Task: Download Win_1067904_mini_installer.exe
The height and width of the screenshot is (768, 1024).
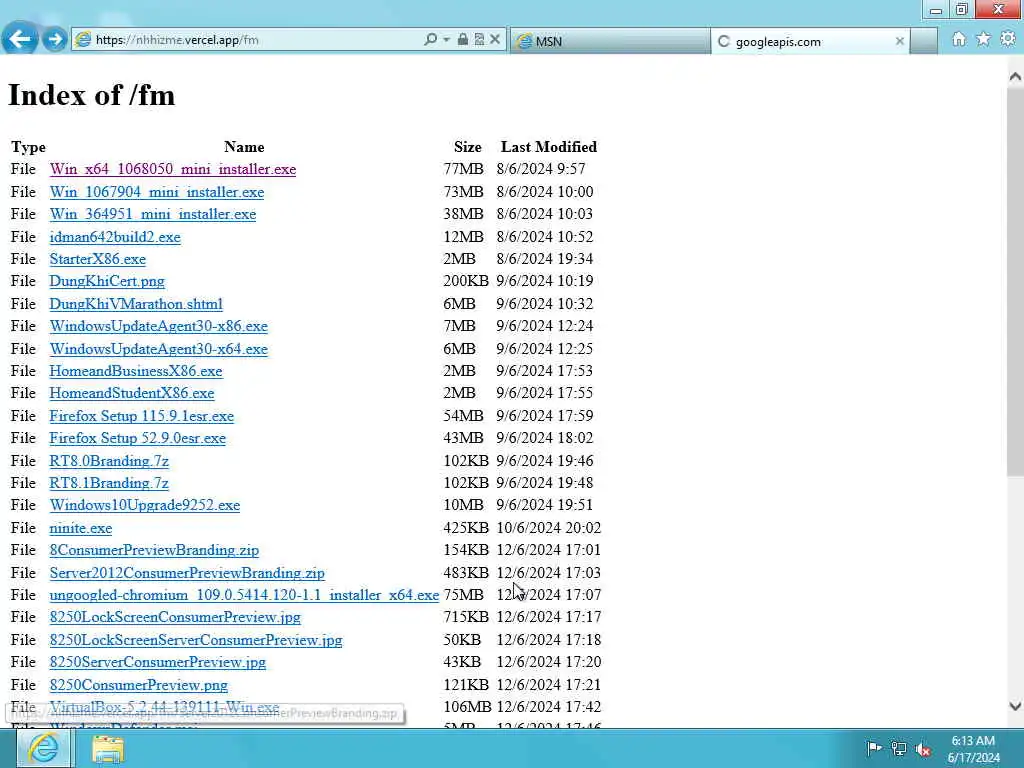Action: [157, 192]
